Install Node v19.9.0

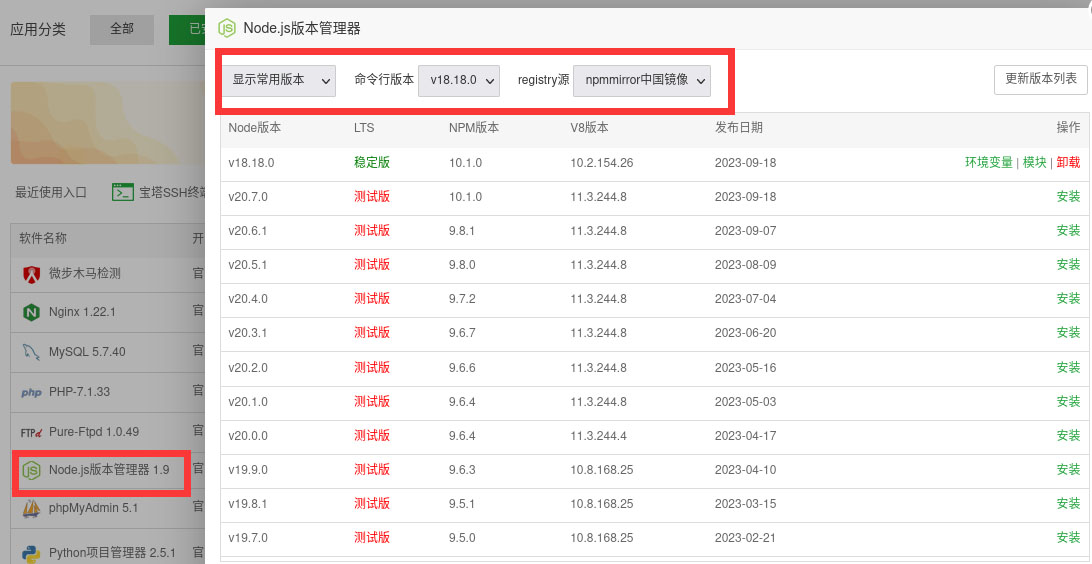click(1068, 470)
